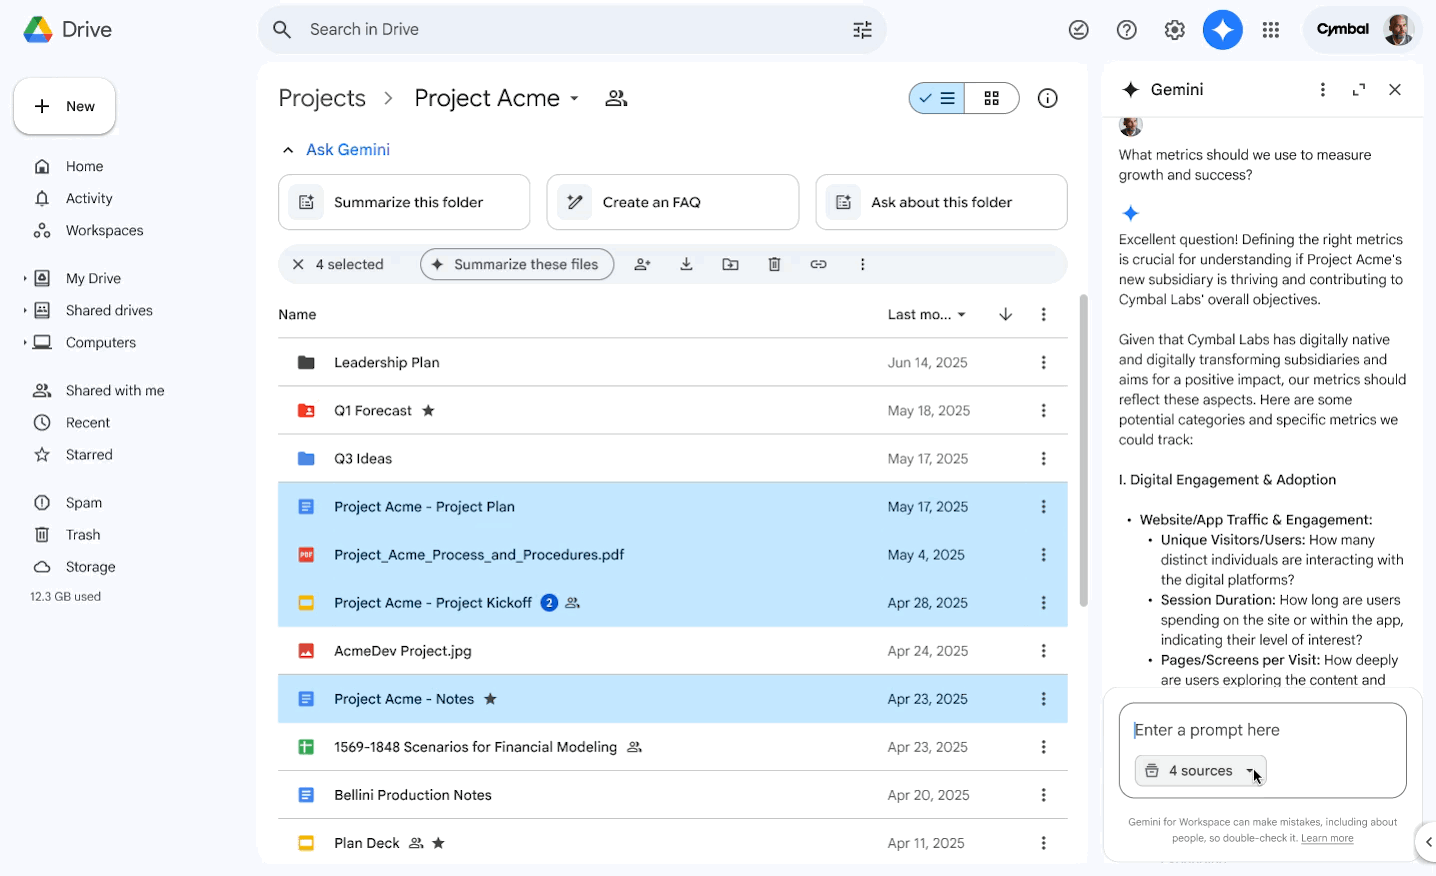
Task: Toggle the star on Q1 Forecast
Action: tap(428, 410)
